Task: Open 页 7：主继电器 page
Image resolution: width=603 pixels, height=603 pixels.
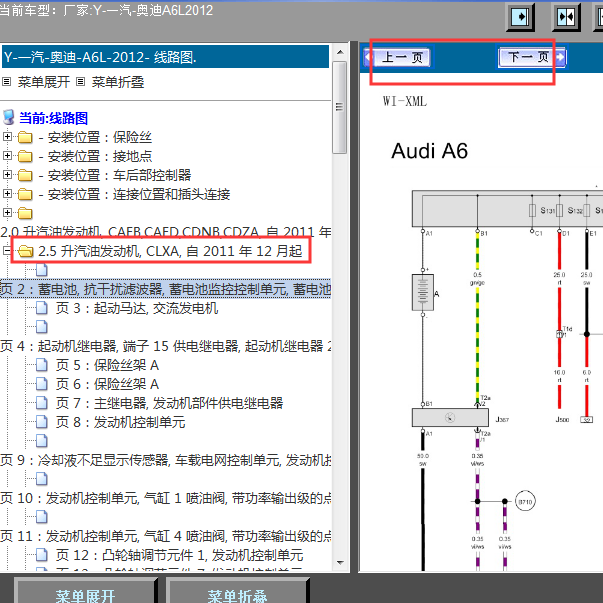Action: 170,403
